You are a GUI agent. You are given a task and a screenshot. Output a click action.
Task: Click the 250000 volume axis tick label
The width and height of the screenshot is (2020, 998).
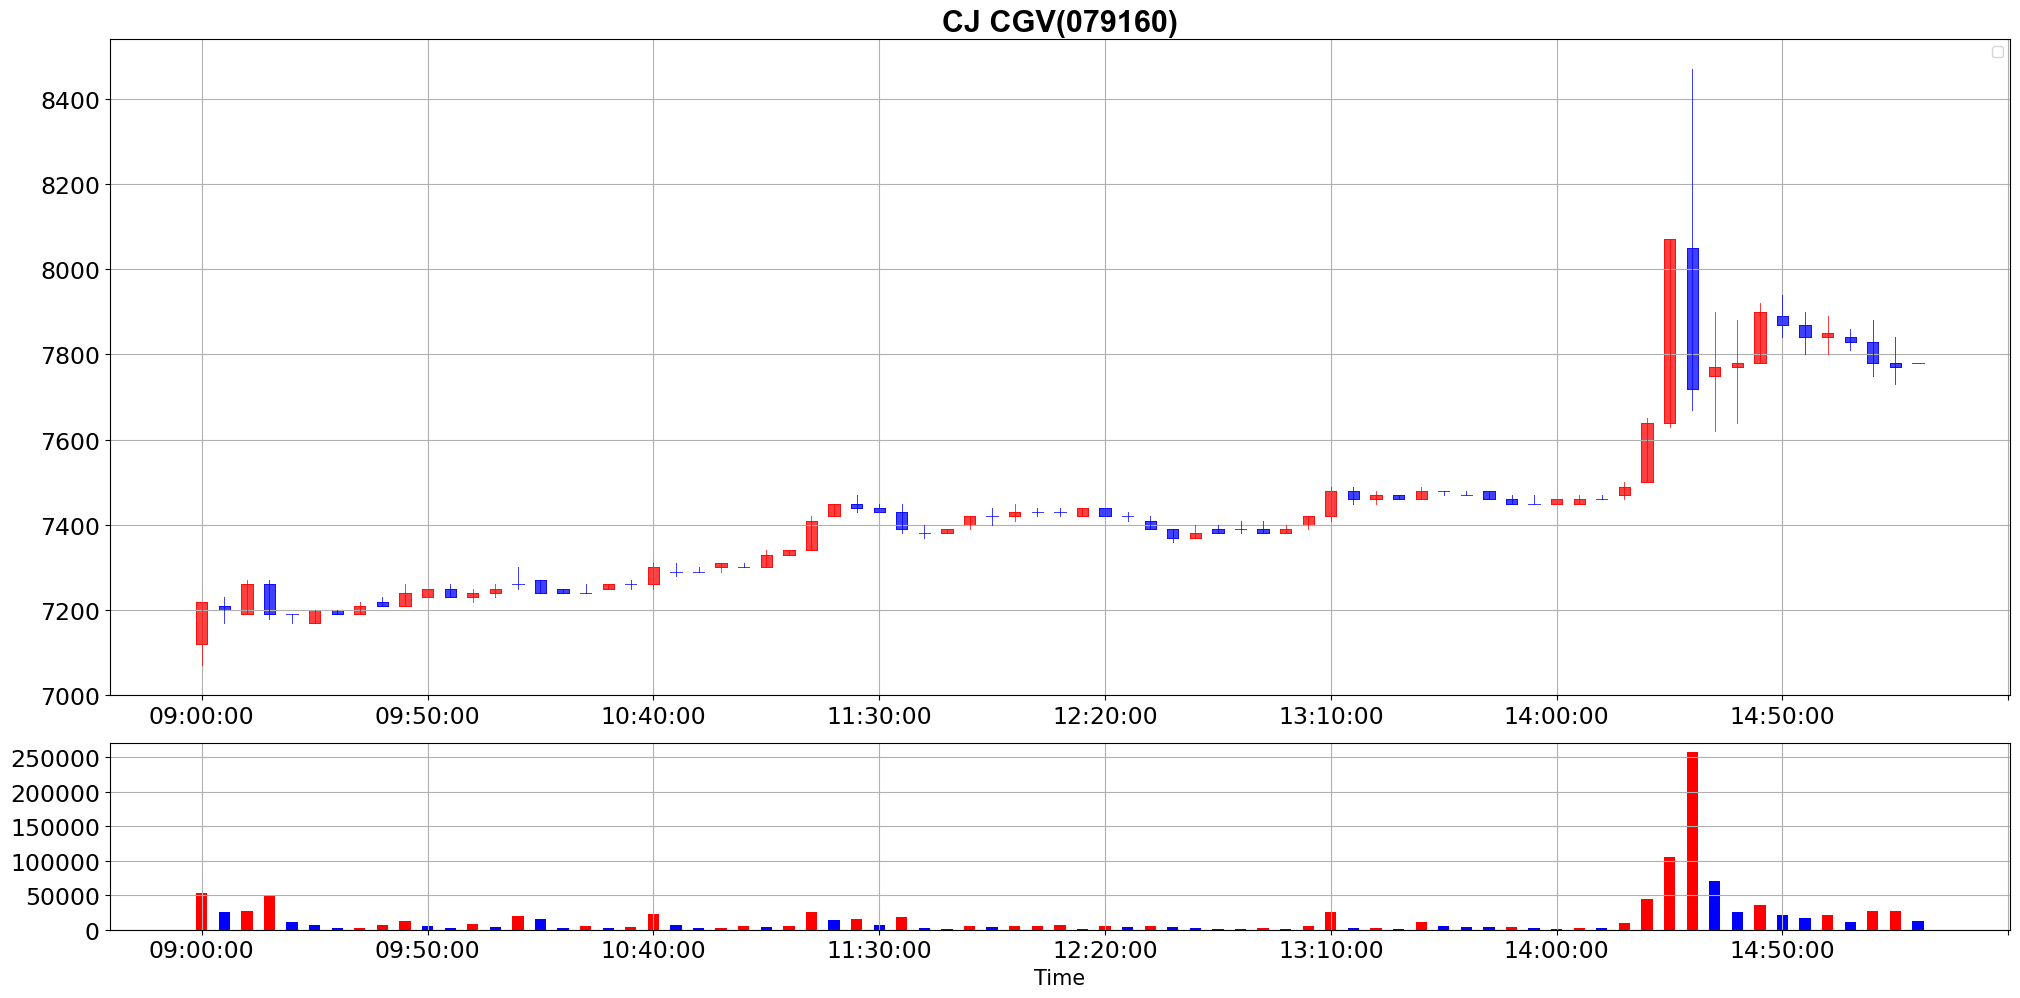[x=55, y=758]
